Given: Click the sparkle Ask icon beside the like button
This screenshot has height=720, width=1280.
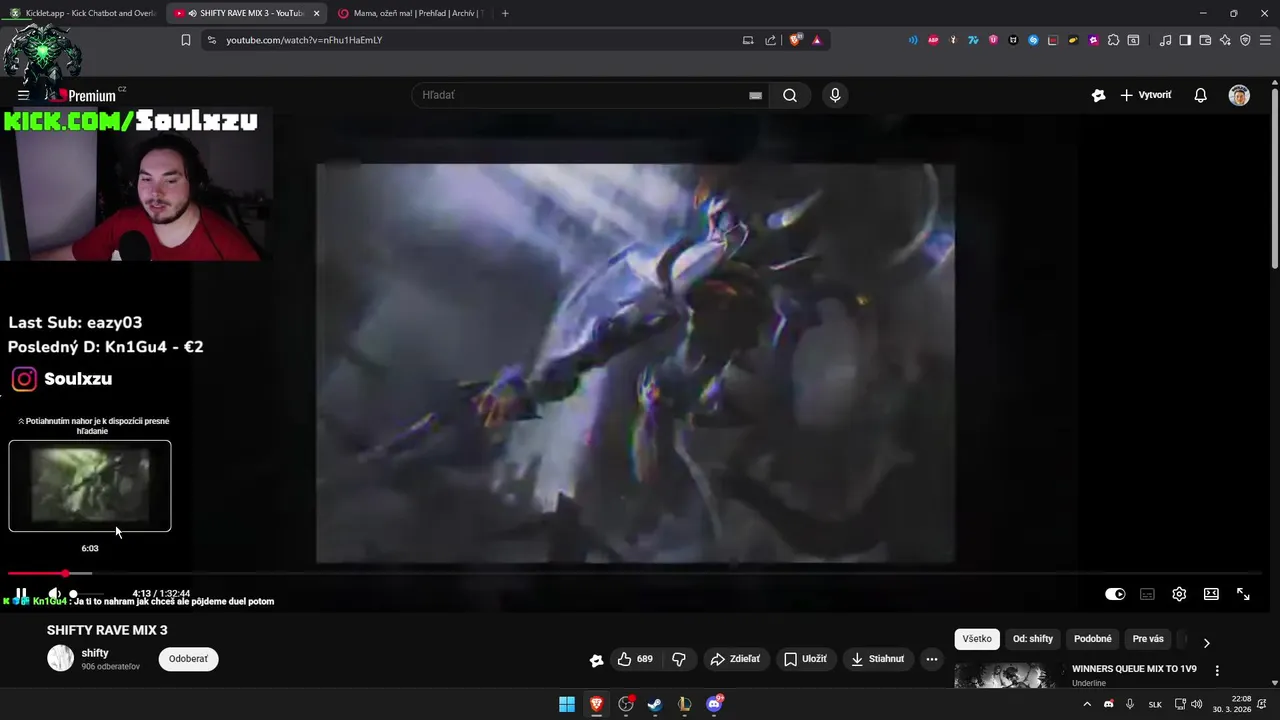Looking at the screenshot, I should pos(596,660).
